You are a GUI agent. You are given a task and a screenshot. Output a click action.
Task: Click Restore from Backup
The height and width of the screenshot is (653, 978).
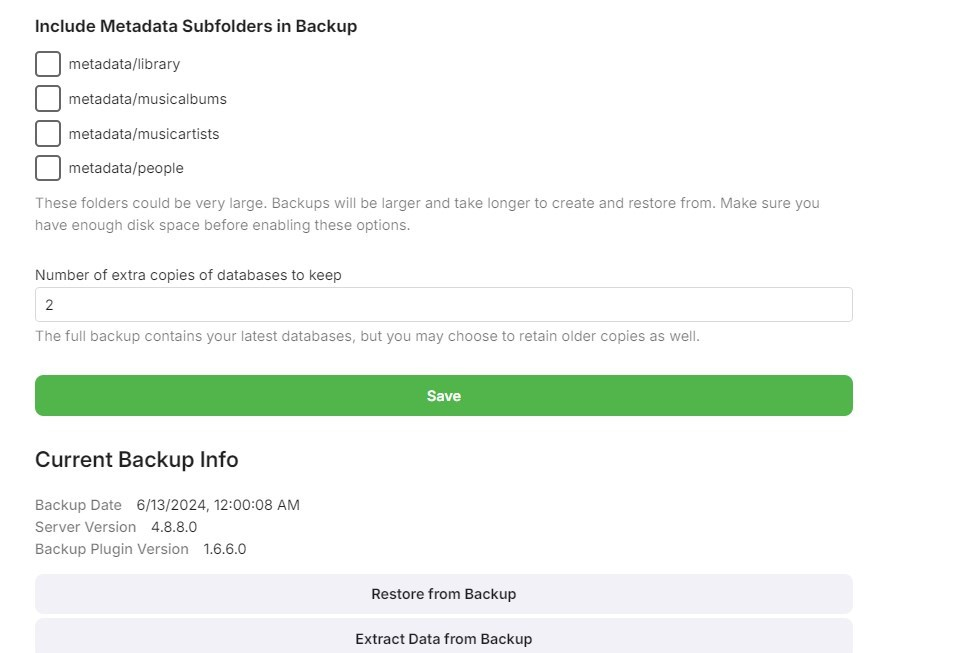[443, 594]
